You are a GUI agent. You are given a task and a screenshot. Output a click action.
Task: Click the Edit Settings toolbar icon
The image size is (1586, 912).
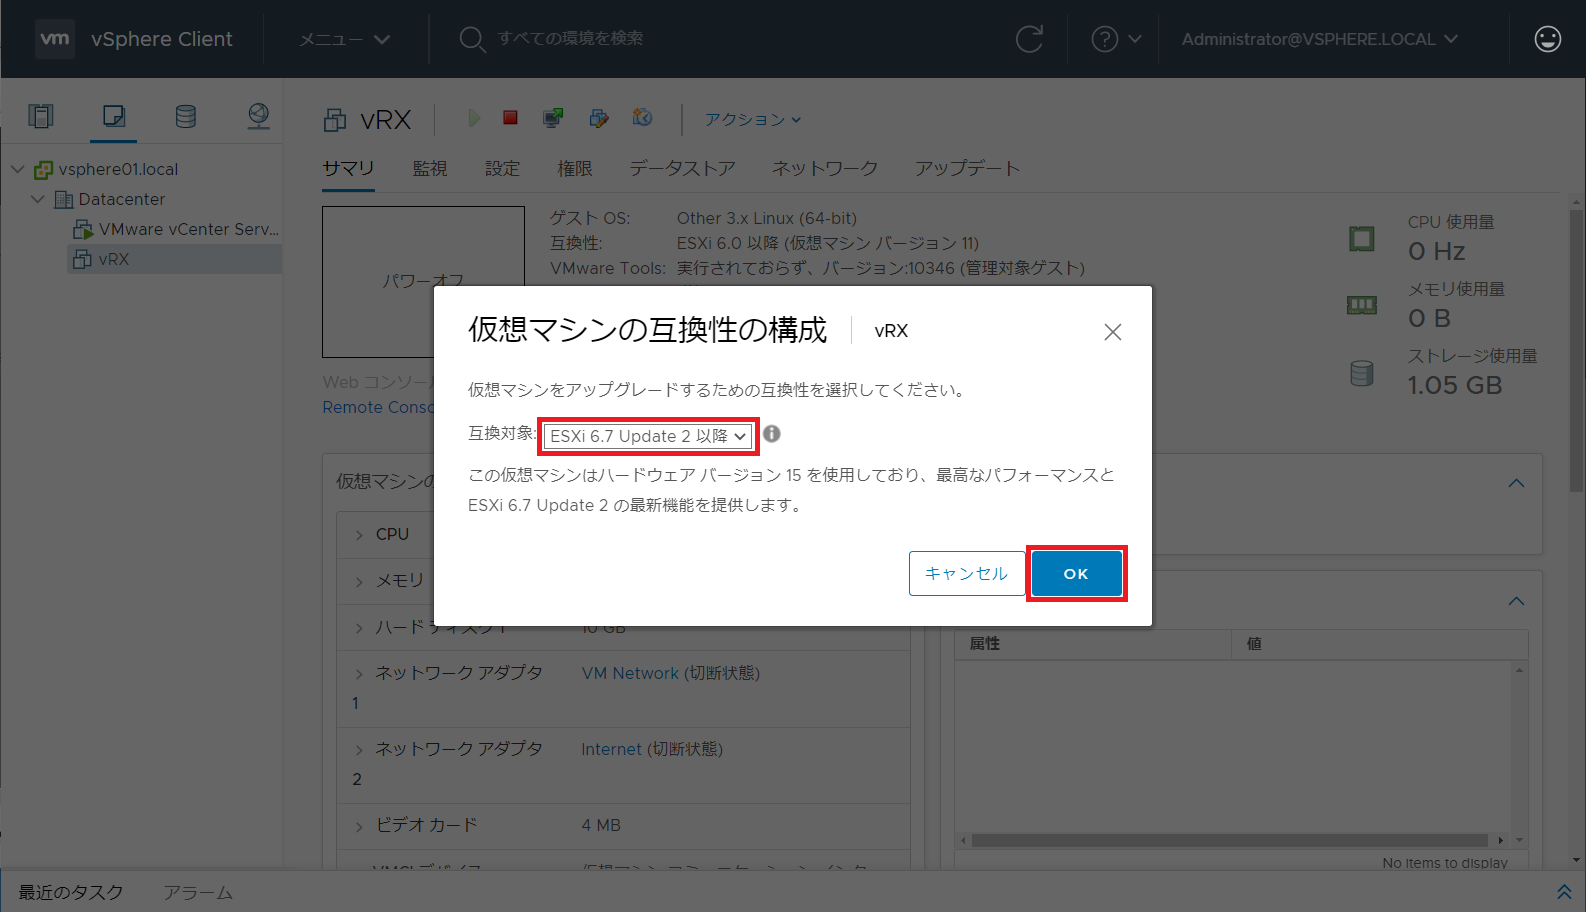(x=599, y=118)
